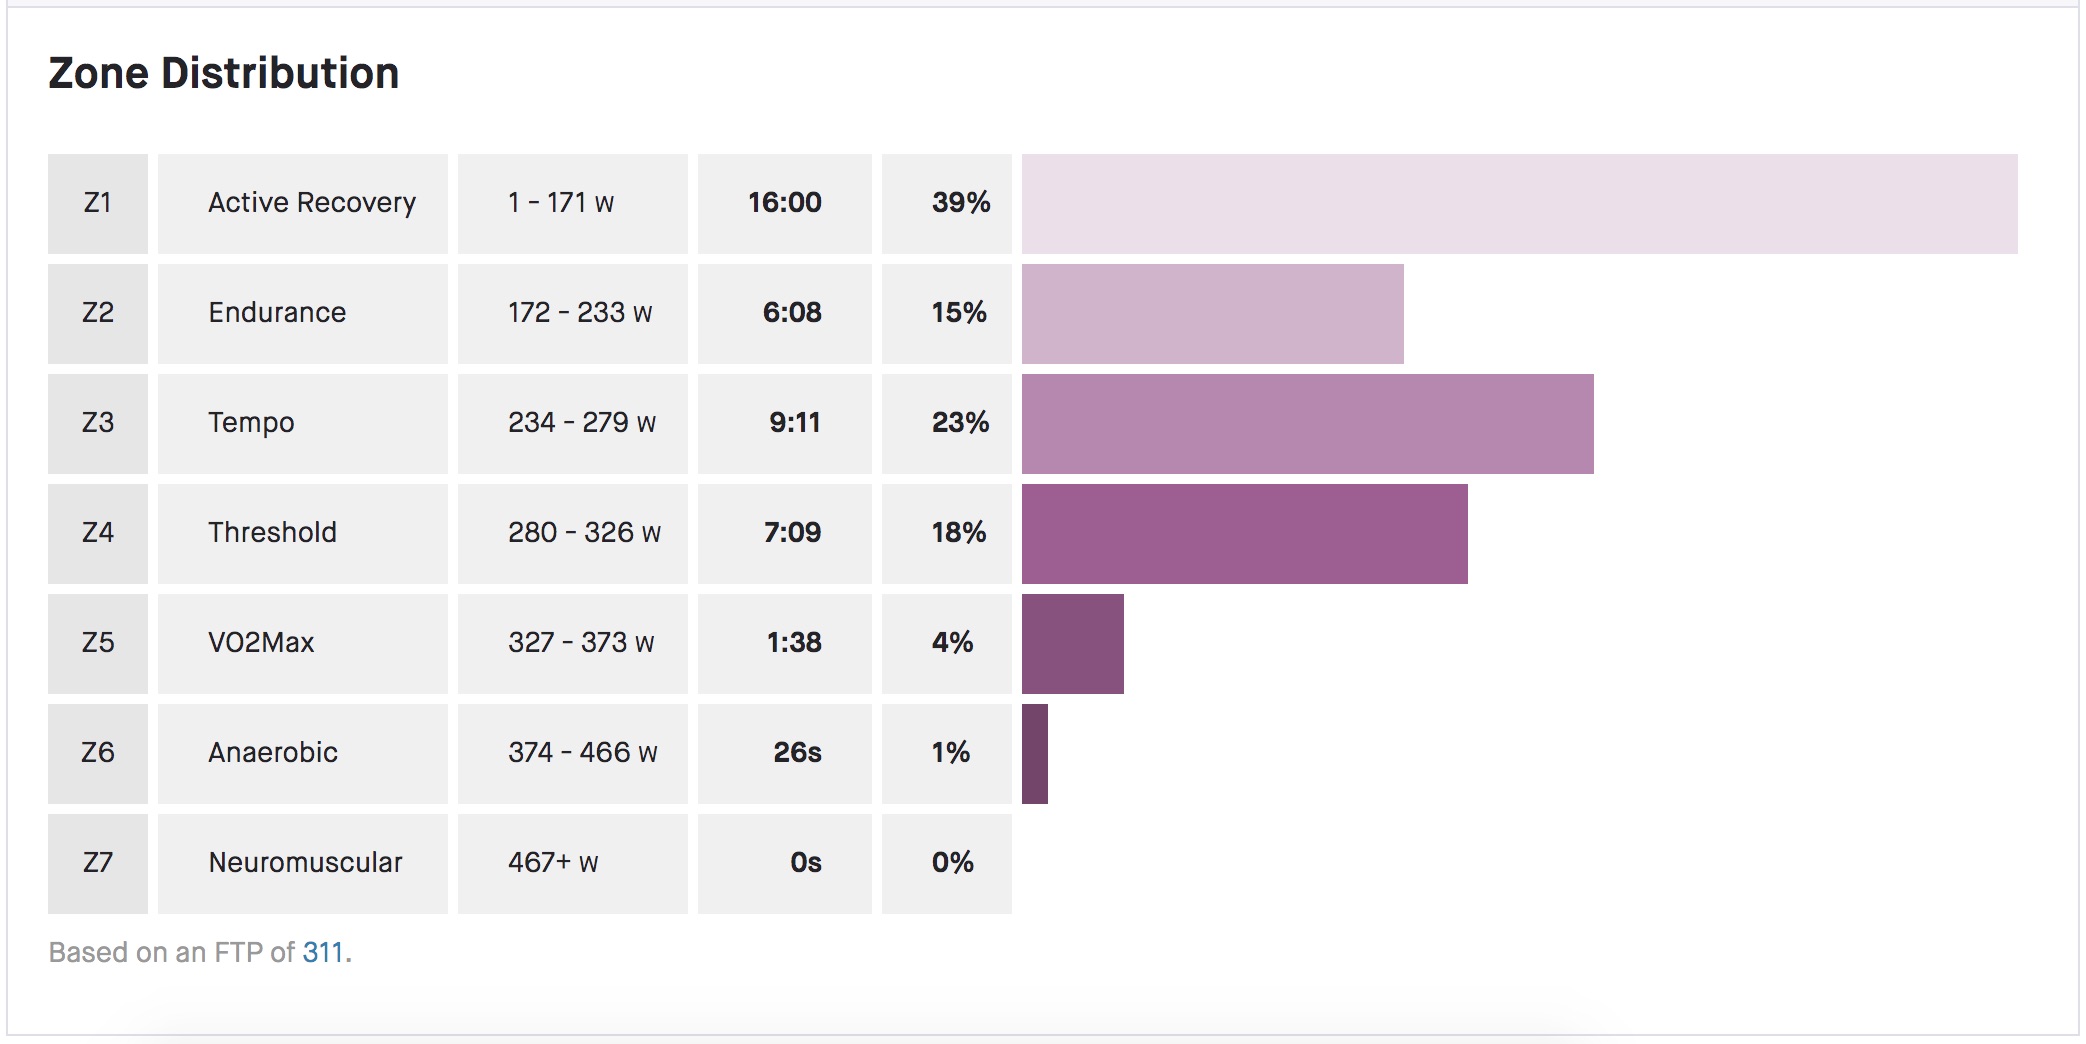The image size is (2086, 1044).
Task: Select the Z2 Endurance zone name
Action: point(276,312)
